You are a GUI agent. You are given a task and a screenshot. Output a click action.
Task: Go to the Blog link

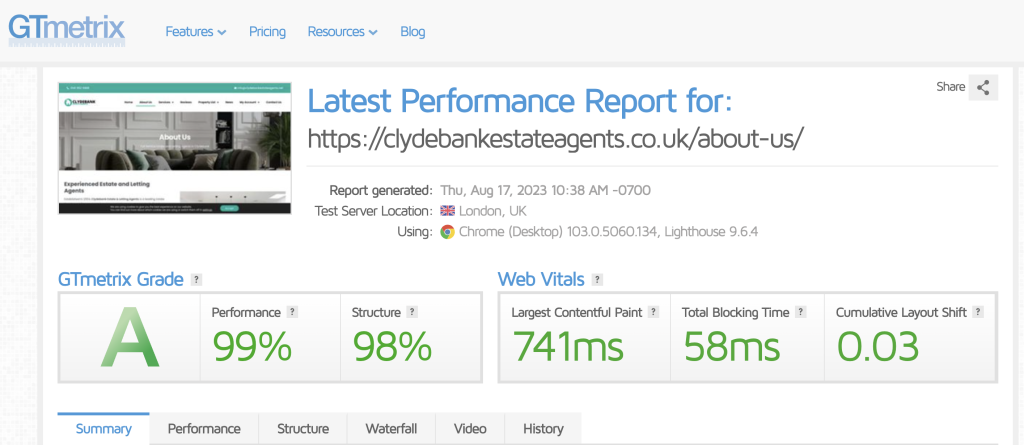(413, 32)
